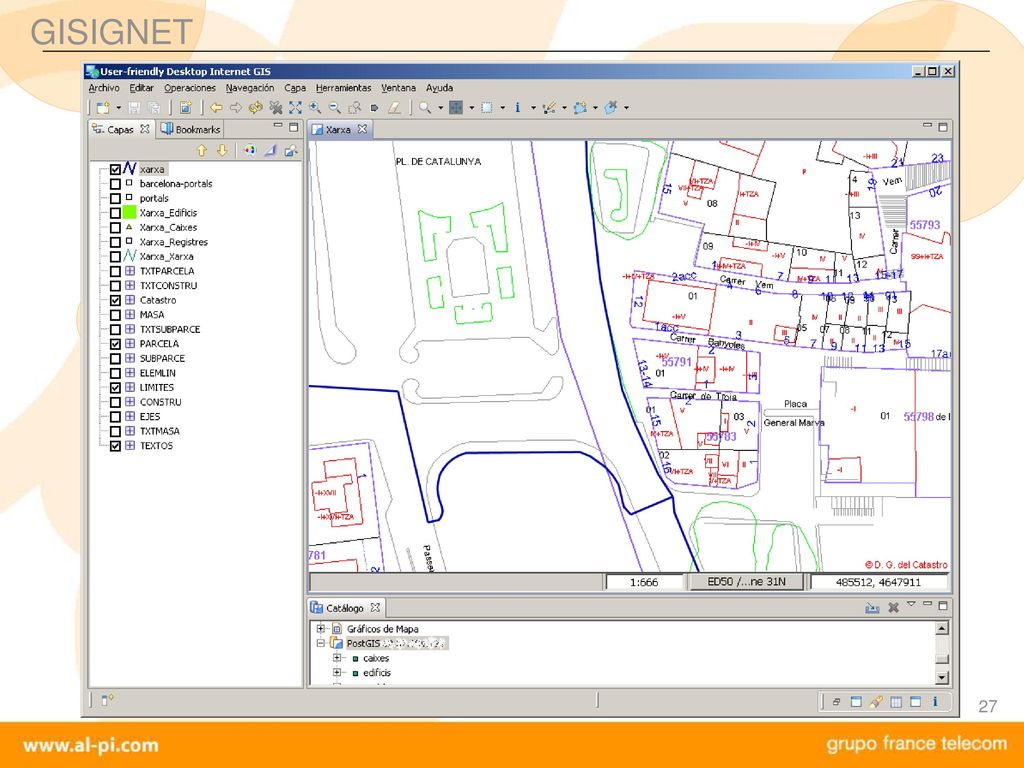The image size is (1024, 768).
Task: Hide the TEXTOS layer
Action: pyautogui.click(x=115, y=446)
